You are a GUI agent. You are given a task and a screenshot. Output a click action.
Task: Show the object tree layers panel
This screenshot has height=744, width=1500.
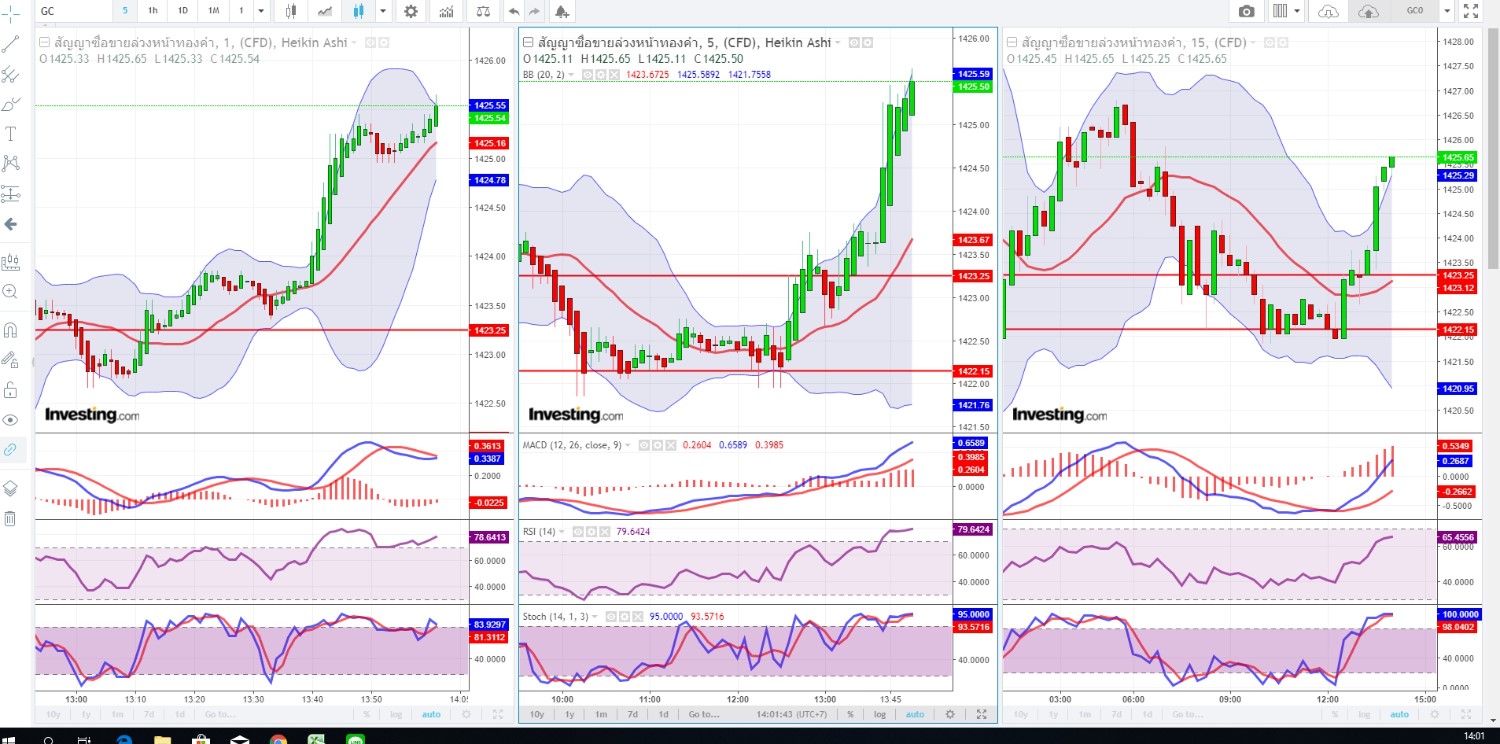[11, 488]
